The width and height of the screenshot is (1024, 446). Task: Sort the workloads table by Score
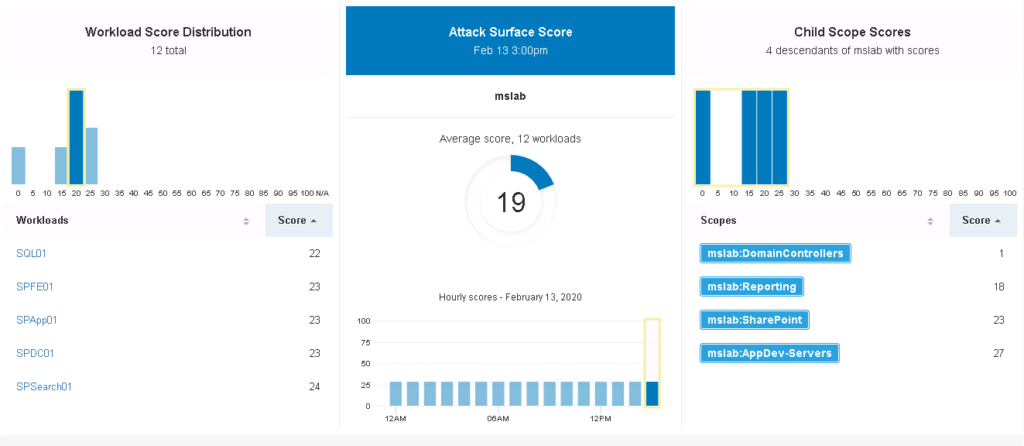(298, 220)
